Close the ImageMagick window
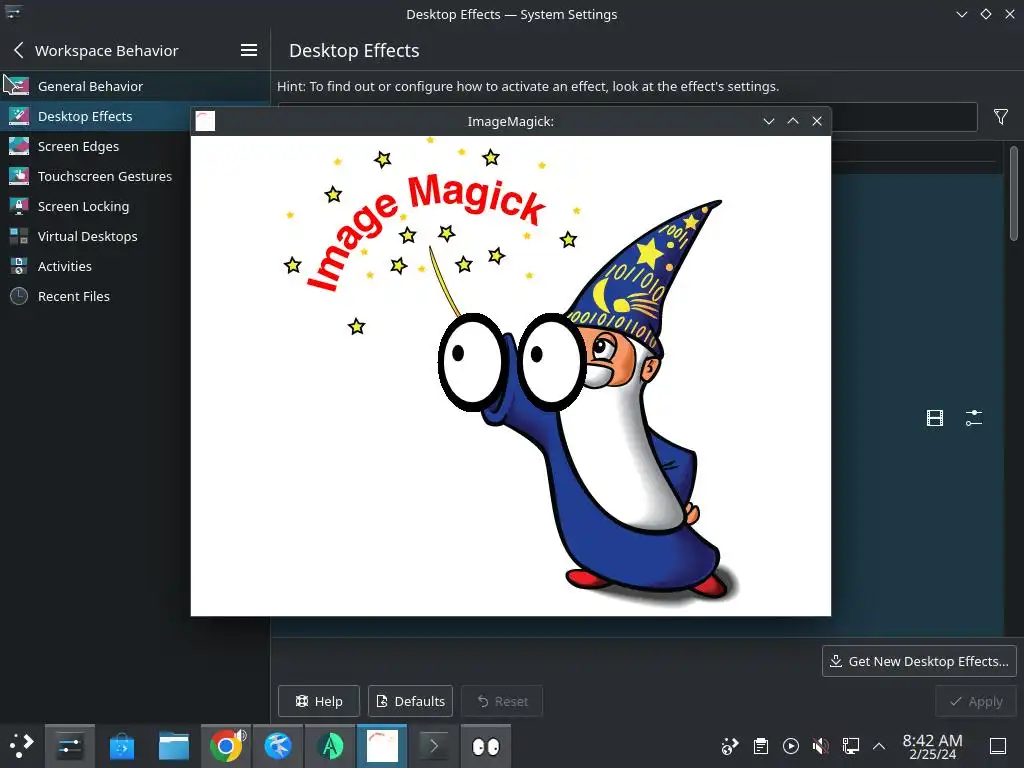 coord(817,121)
